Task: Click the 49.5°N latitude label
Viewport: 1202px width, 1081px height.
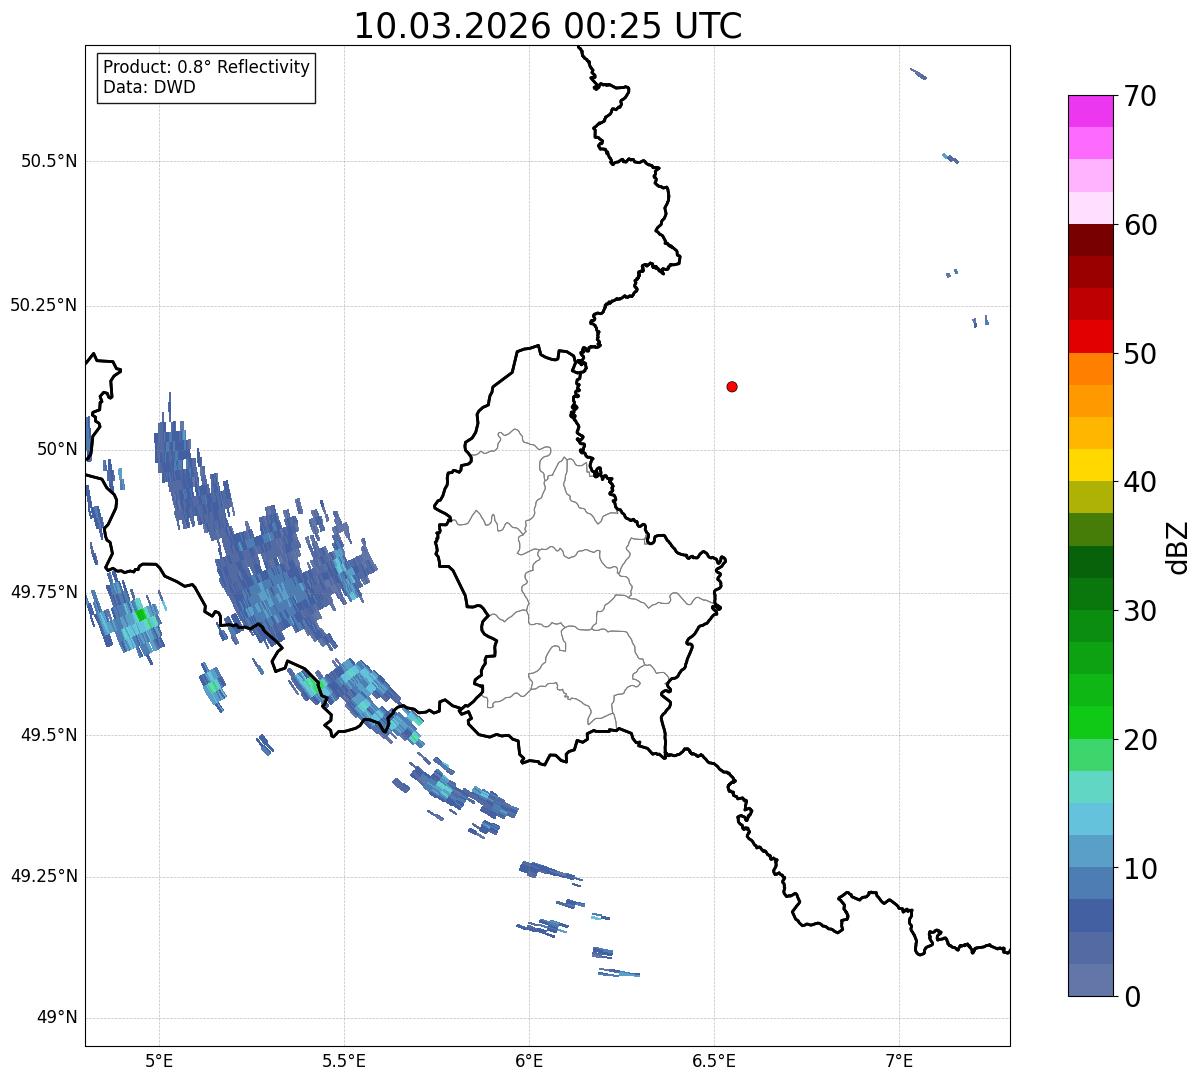Action: coord(48,735)
